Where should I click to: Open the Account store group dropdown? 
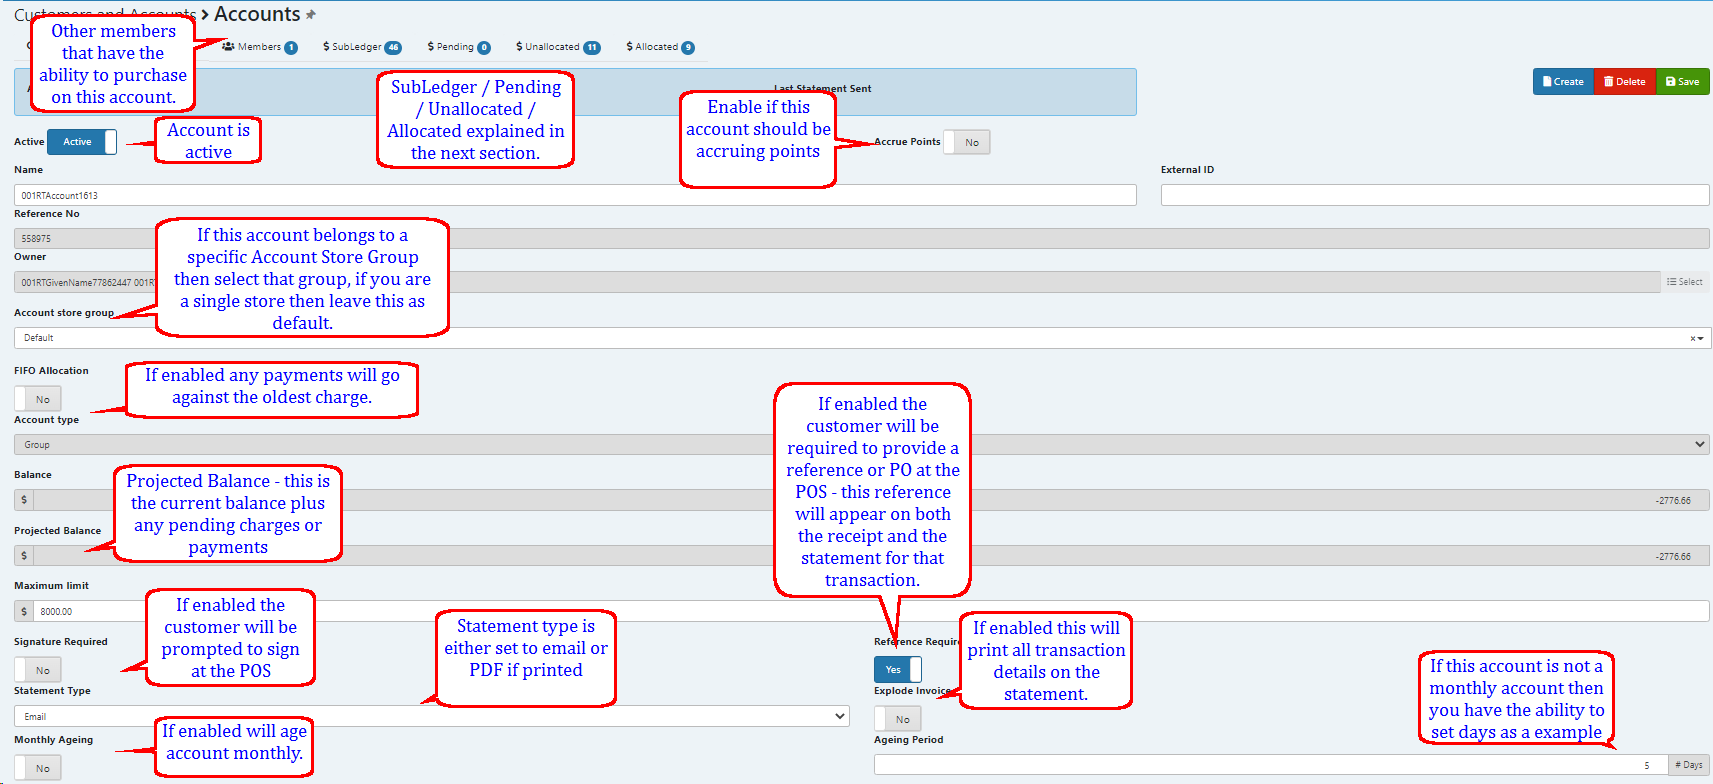point(862,338)
